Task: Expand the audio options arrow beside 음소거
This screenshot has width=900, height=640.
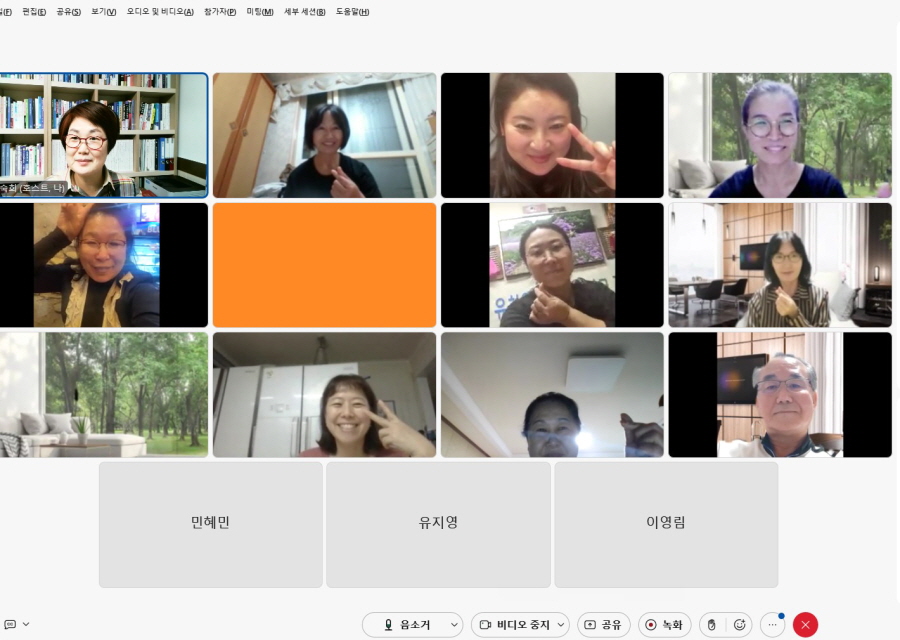Action: pos(454,625)
